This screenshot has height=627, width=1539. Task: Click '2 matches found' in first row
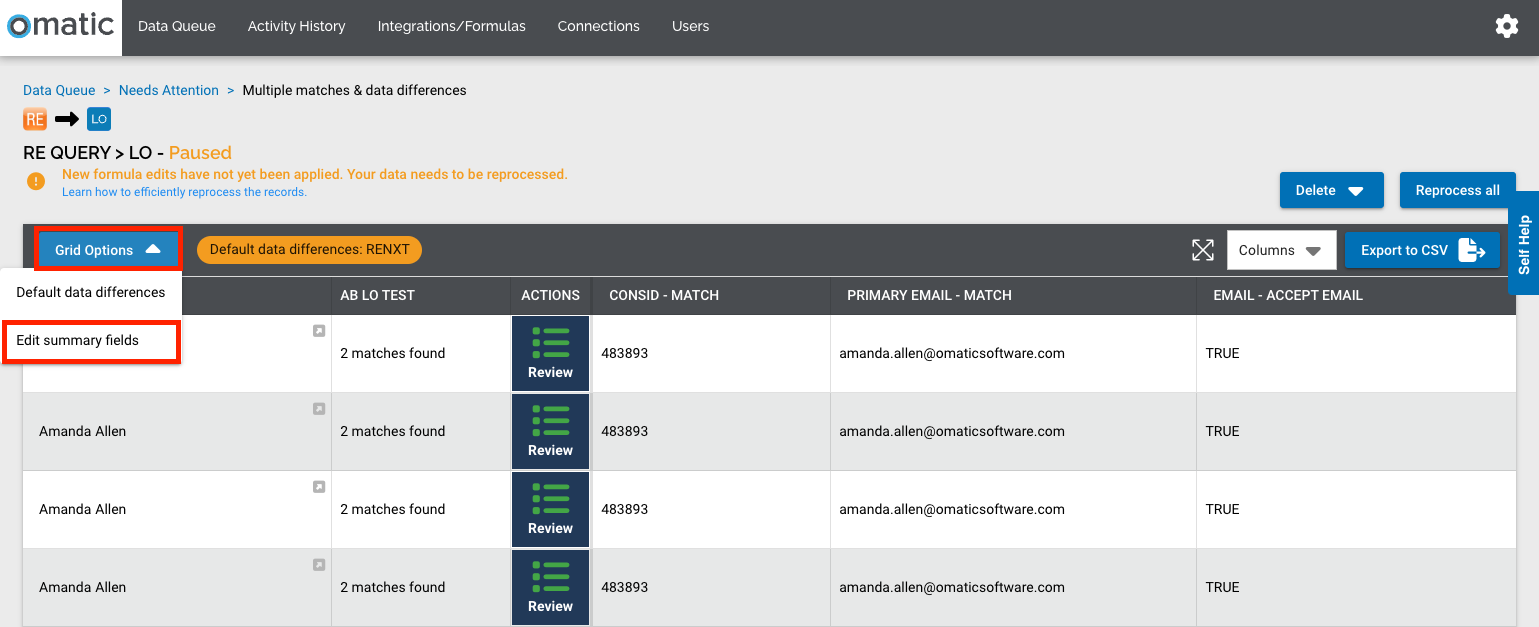click(x=392, y=353)
